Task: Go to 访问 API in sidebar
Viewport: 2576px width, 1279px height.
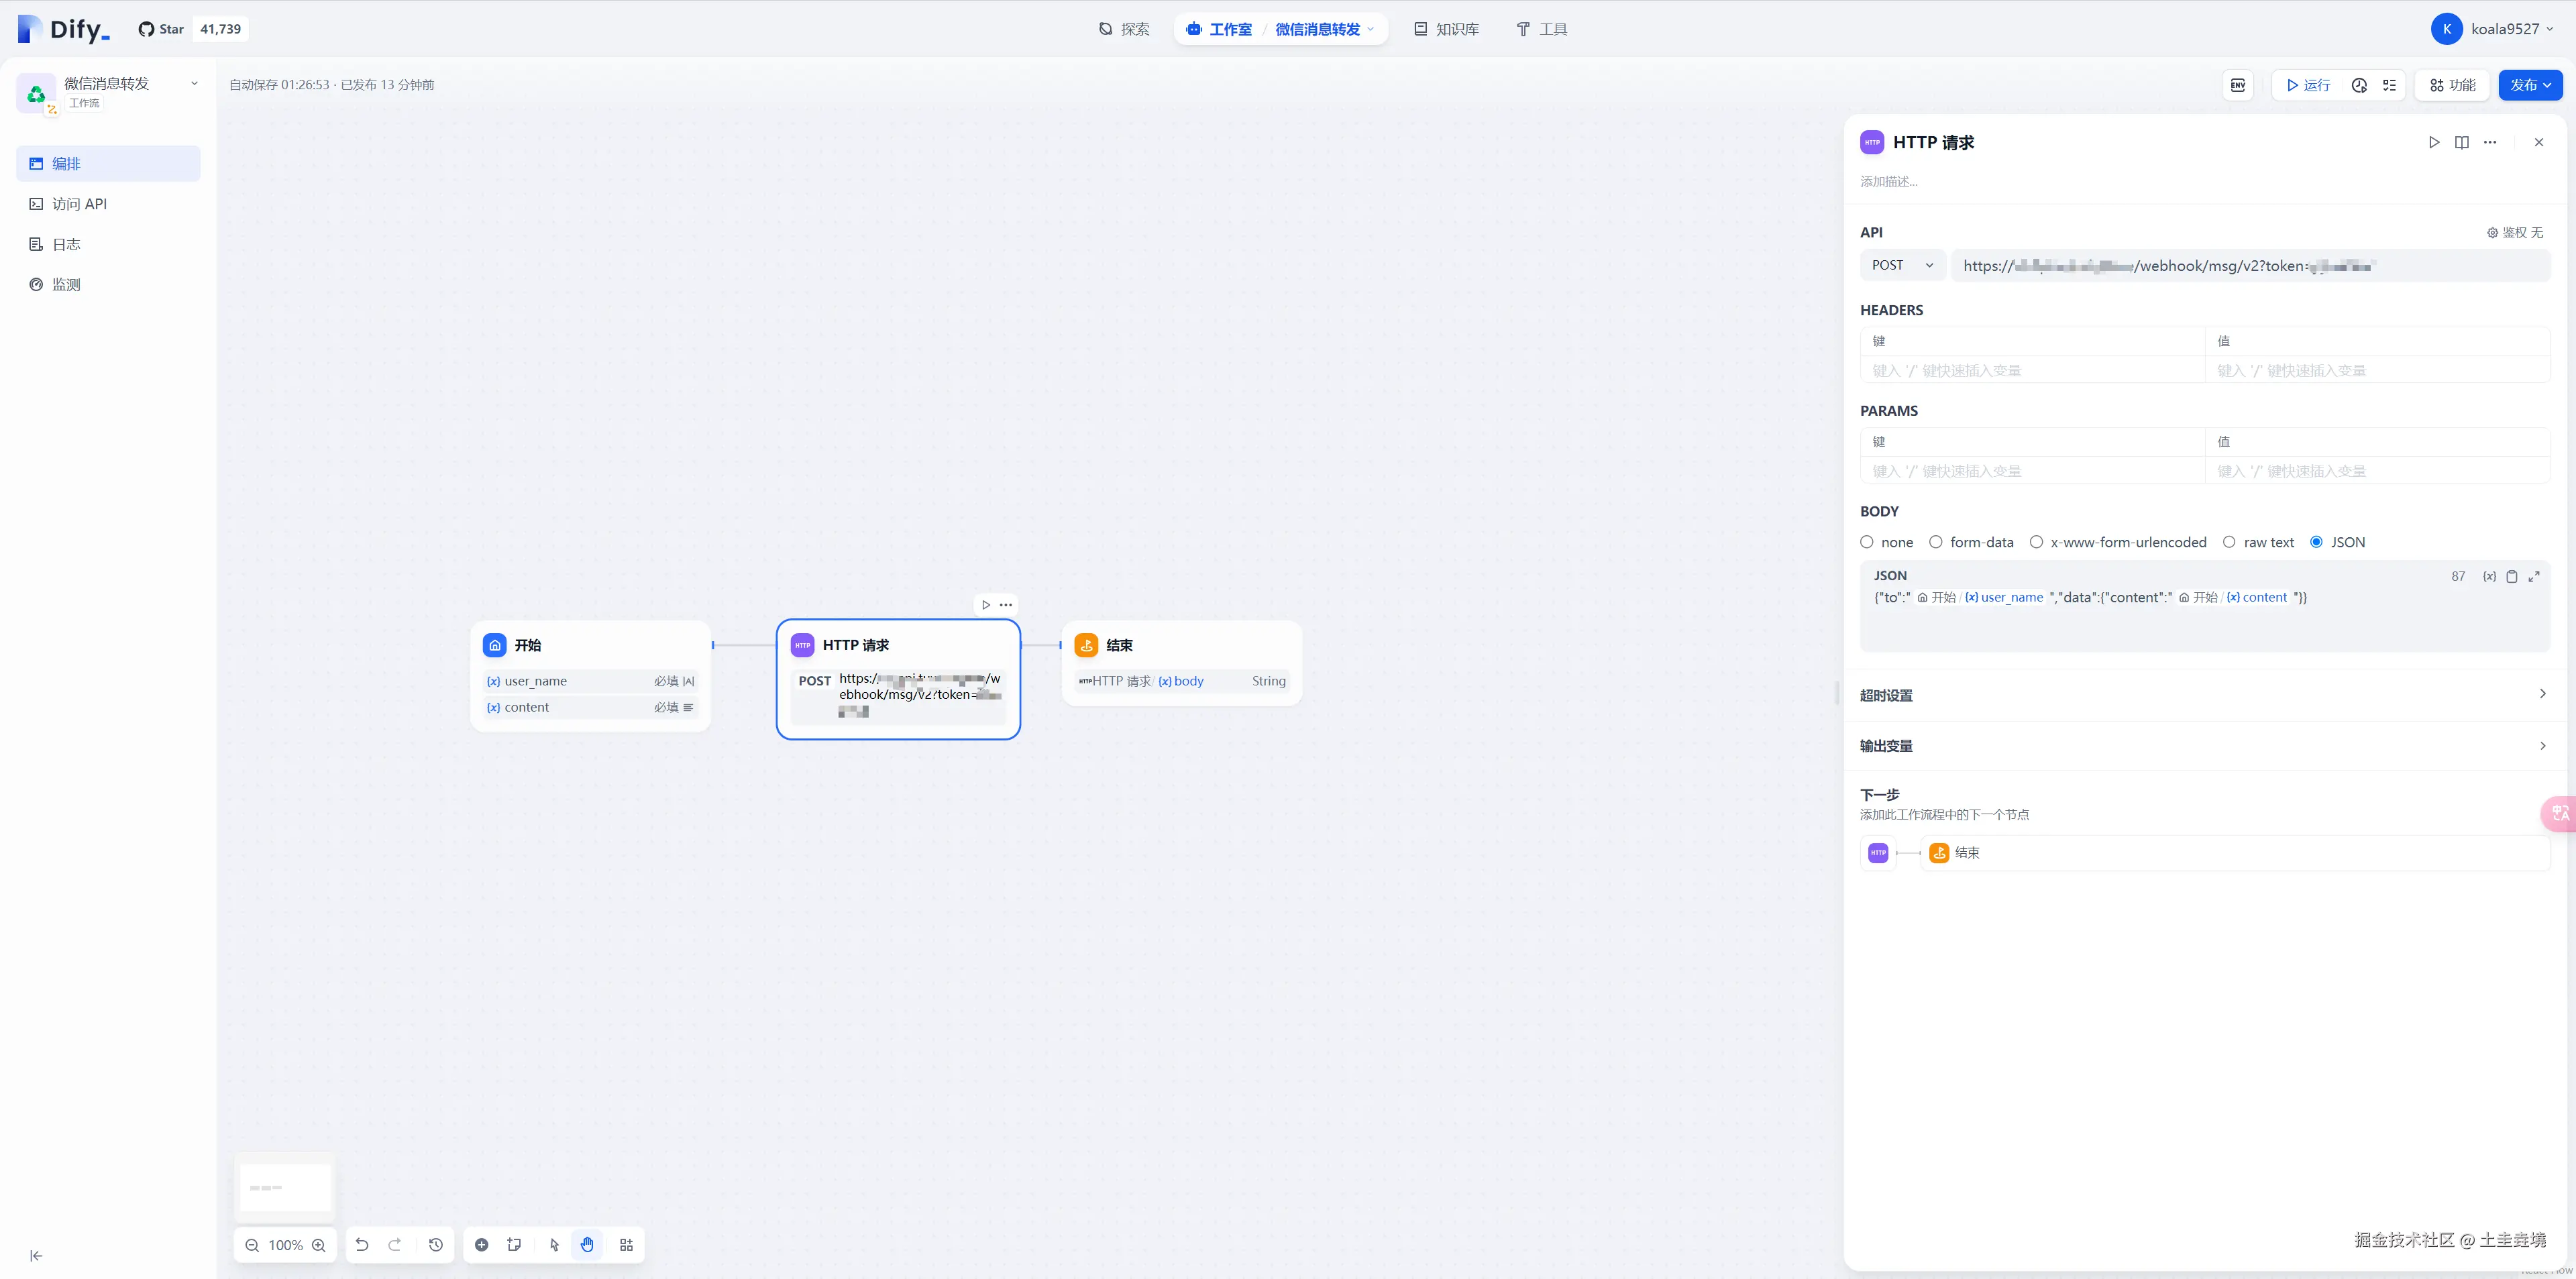Action: (x=79, y=204)
